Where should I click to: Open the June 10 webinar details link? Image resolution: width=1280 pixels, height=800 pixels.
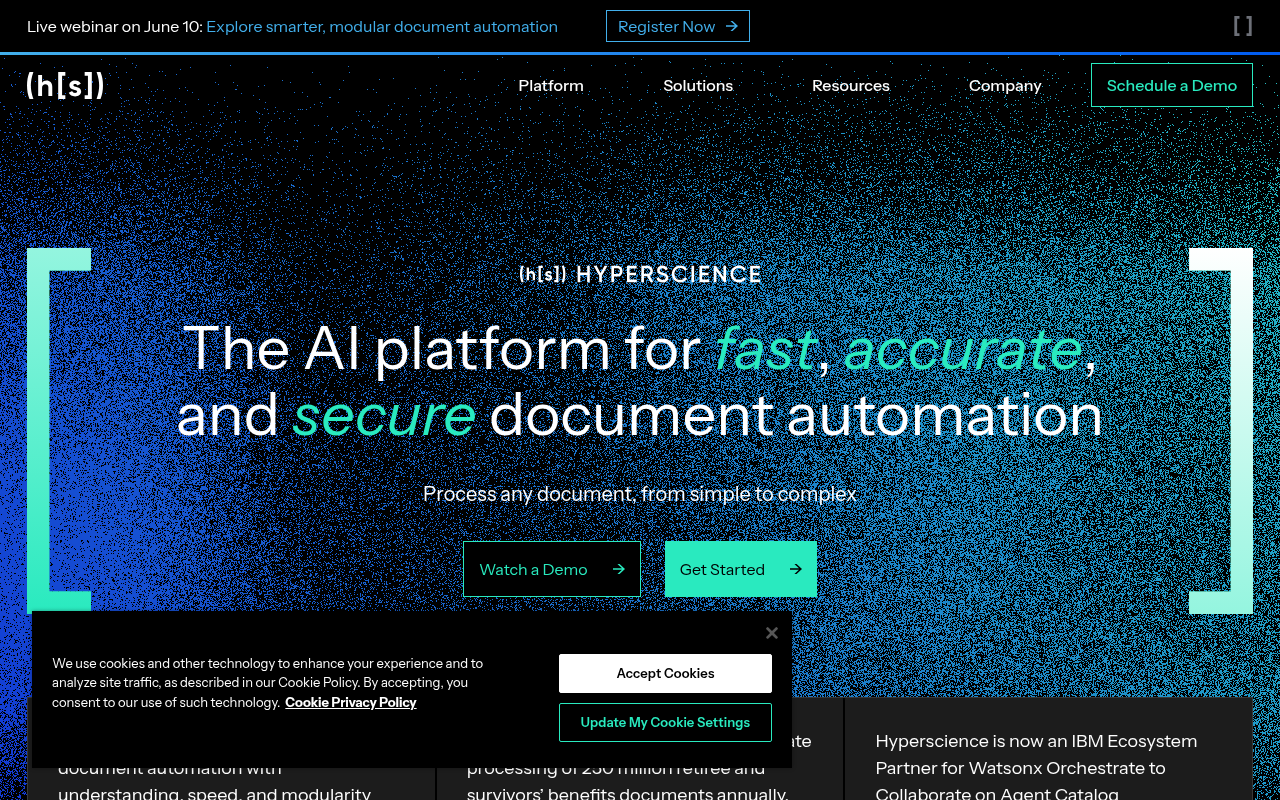point(382,26)
